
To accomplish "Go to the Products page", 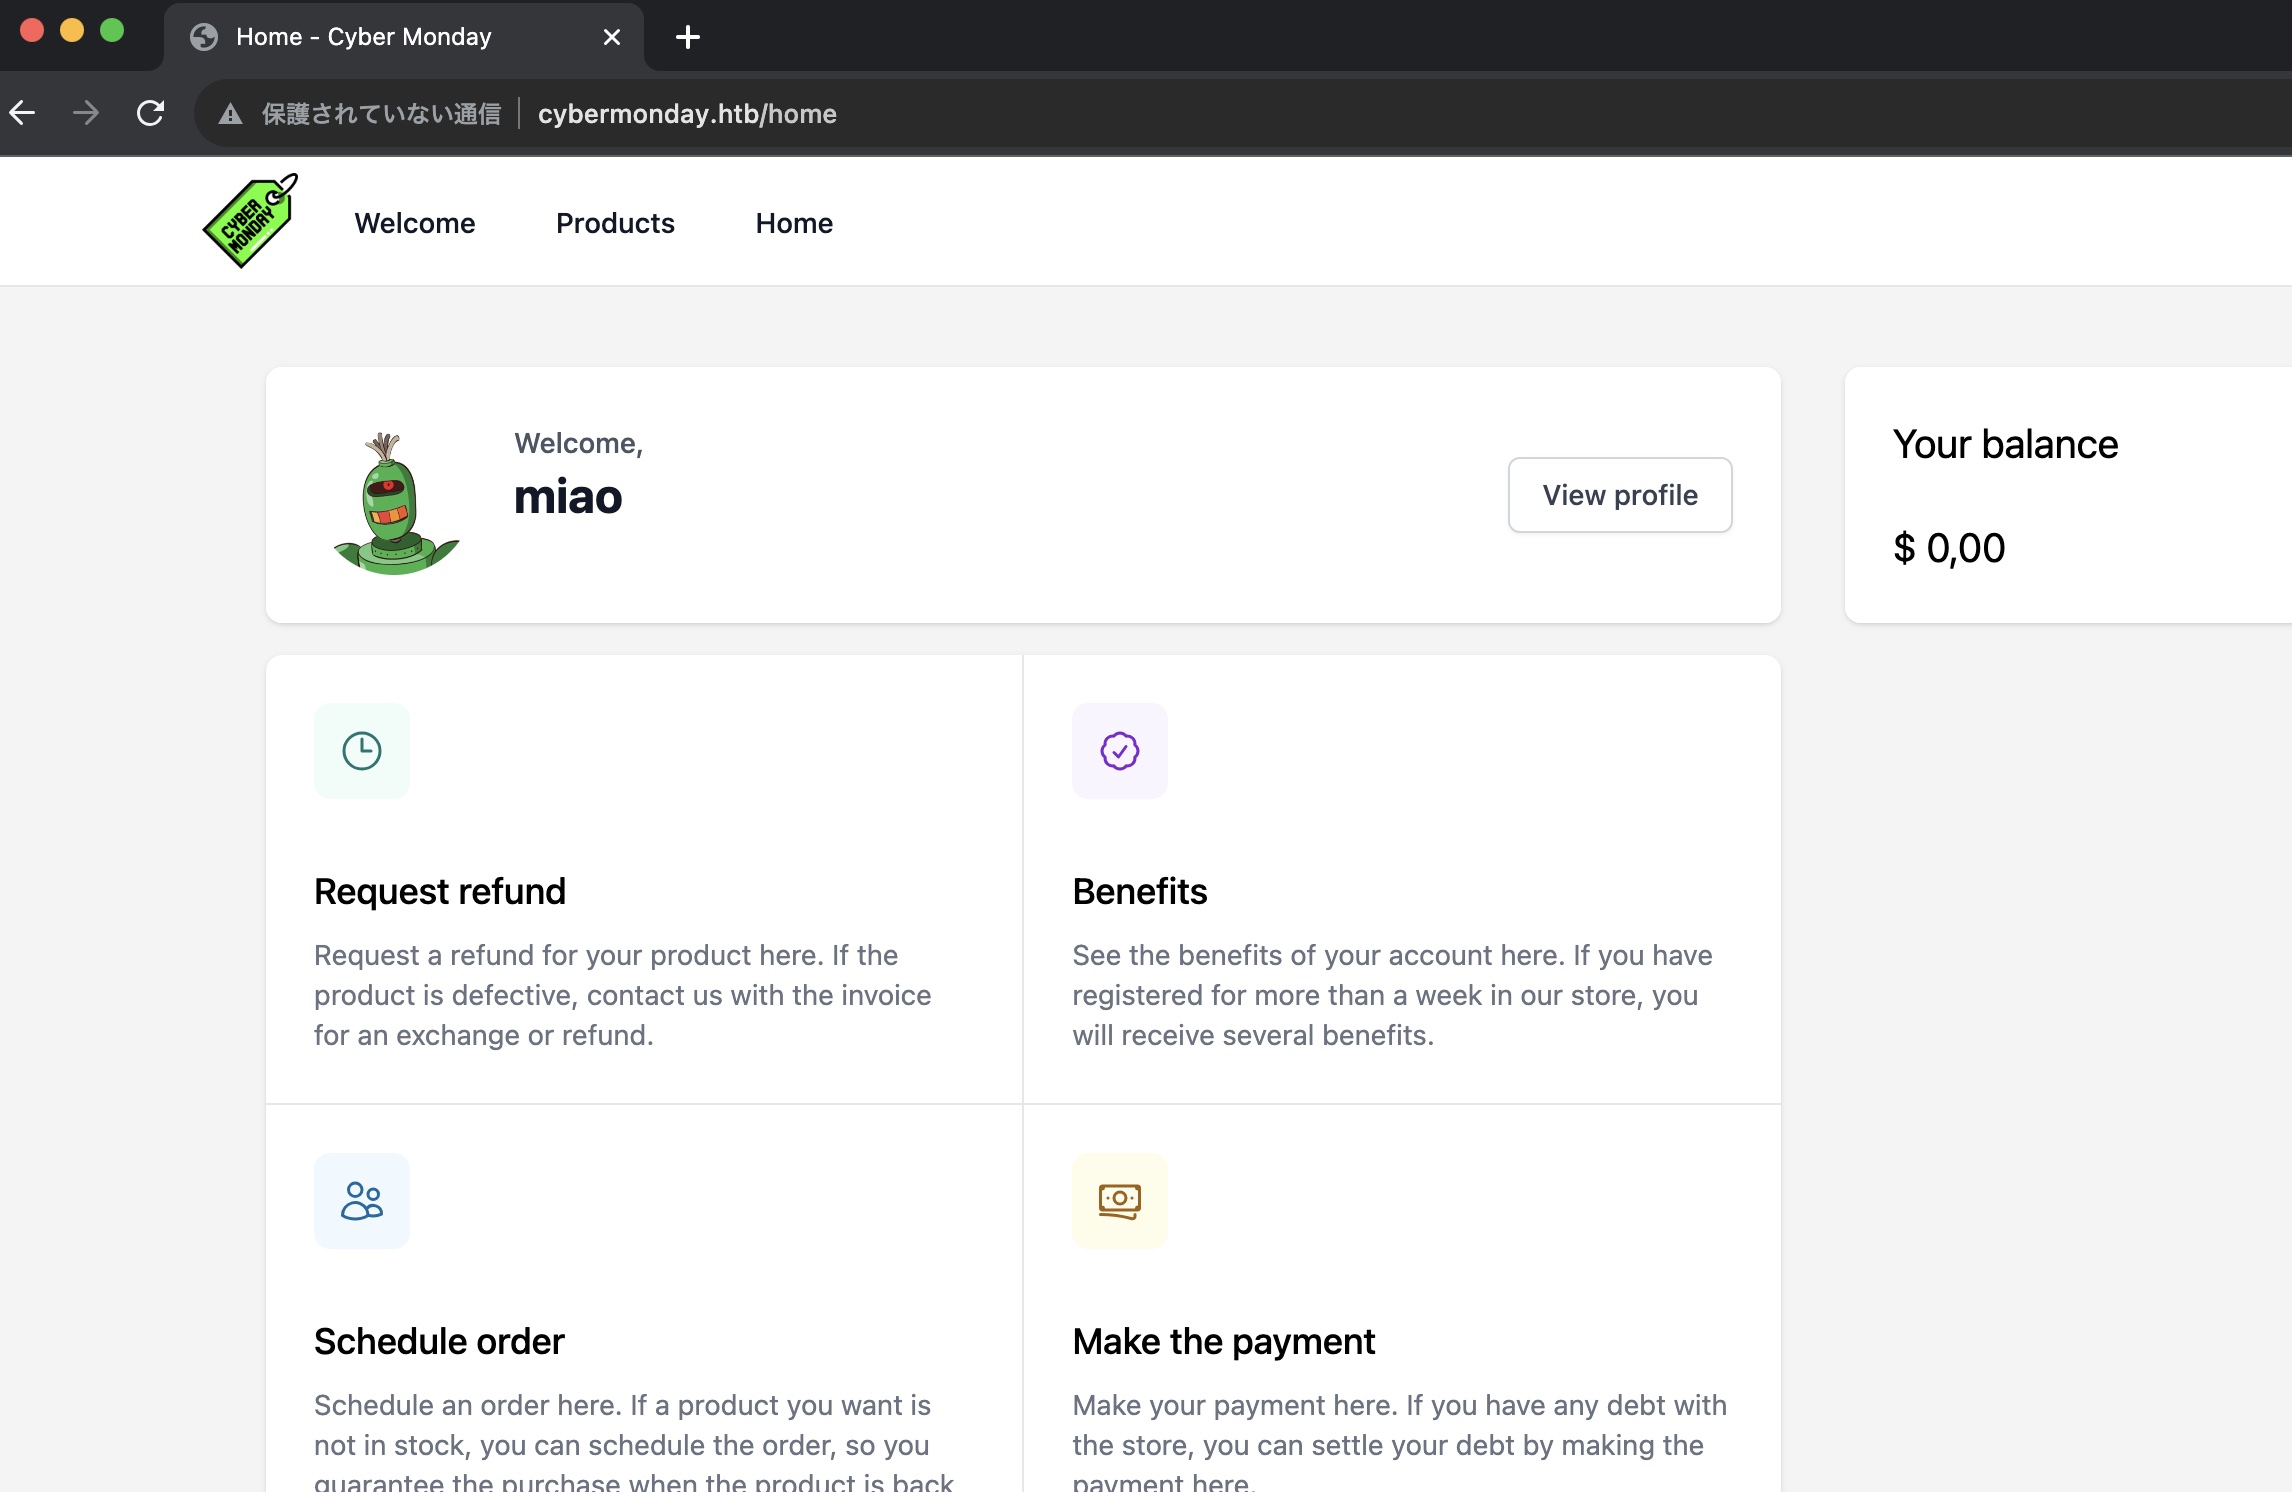I will pos(615,223).
